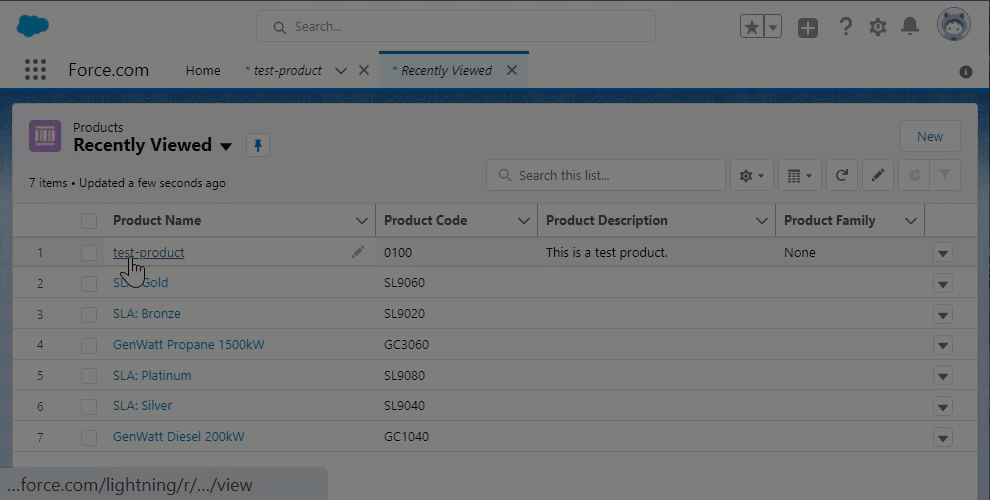Select the test-product row checkbox
The height and width of the screenshot is (500, 990).
pyautogui.click(x=90, y=253)
